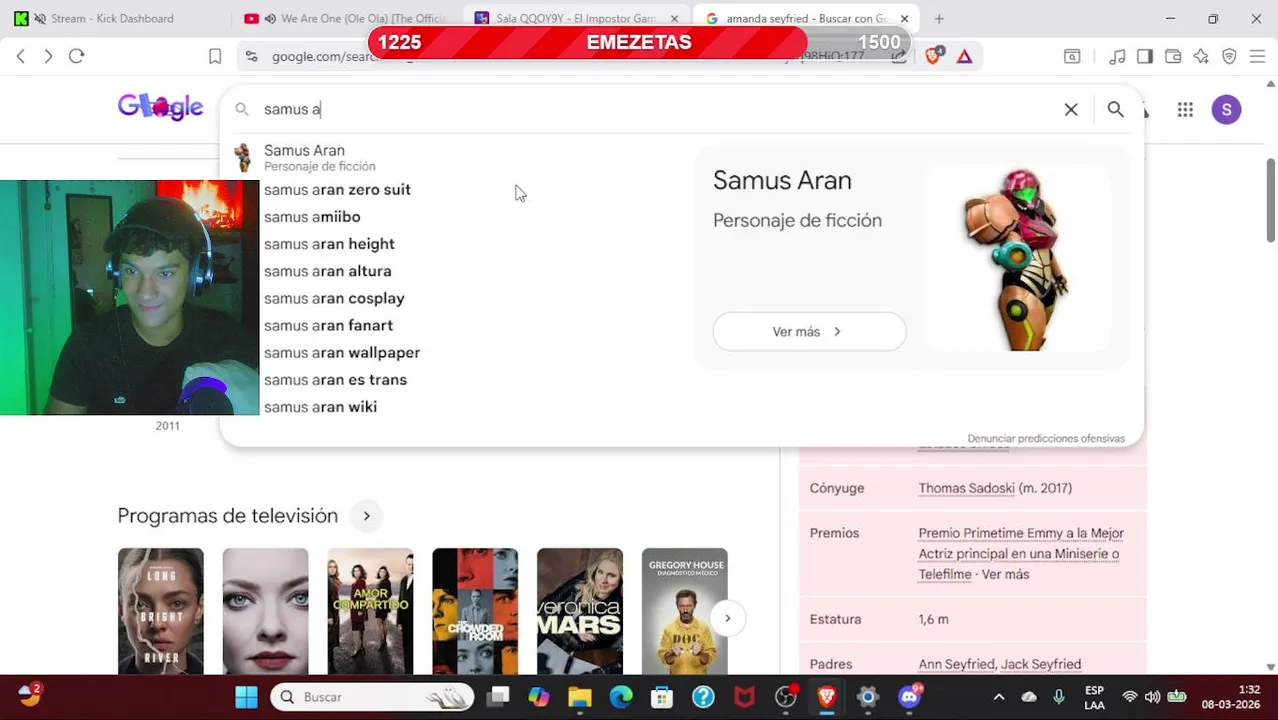This screenshot has width=1278, height=720.
Task: Open Discord from the taskbar
Action: coord(909,697)
